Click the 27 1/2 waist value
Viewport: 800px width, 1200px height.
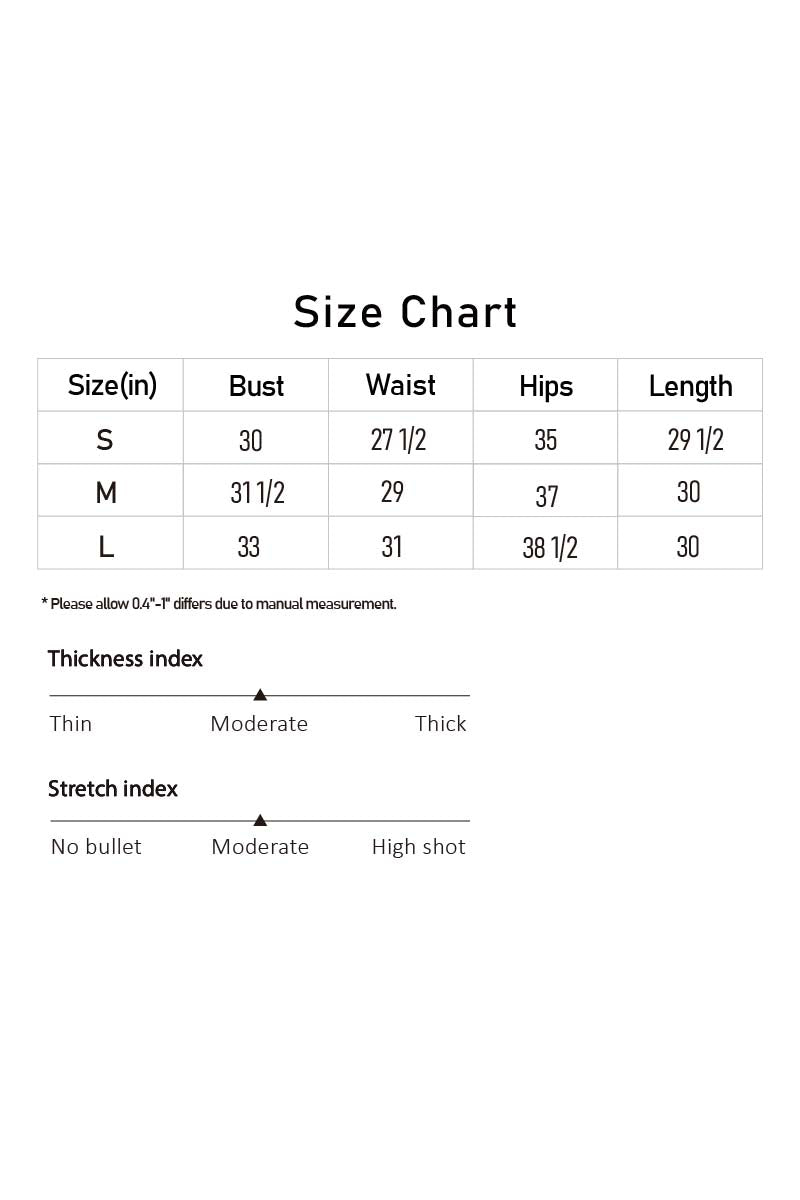[x=399, y=439]
